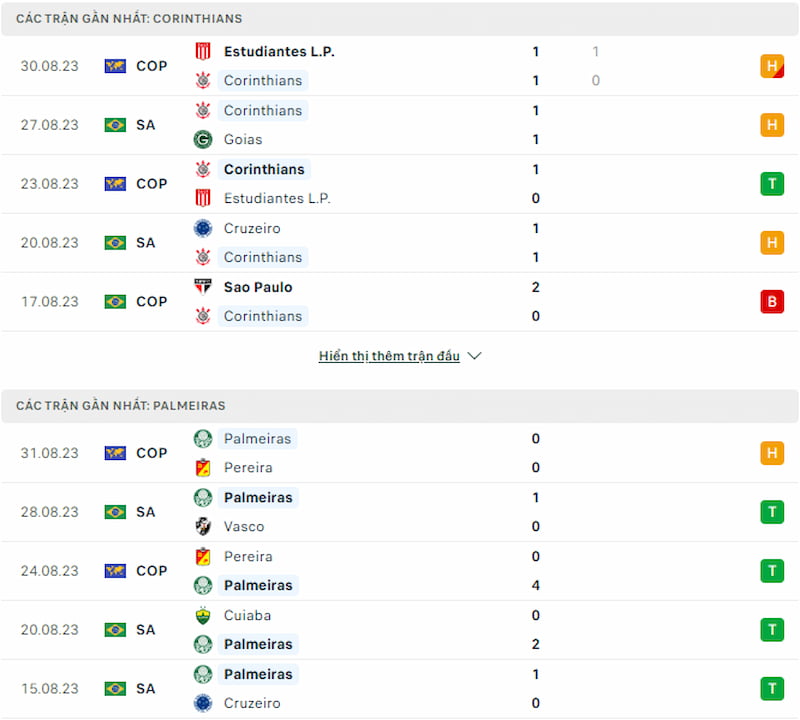Click green T badge for Corinthians vs Estudiantes

click(x=772, y=184)
